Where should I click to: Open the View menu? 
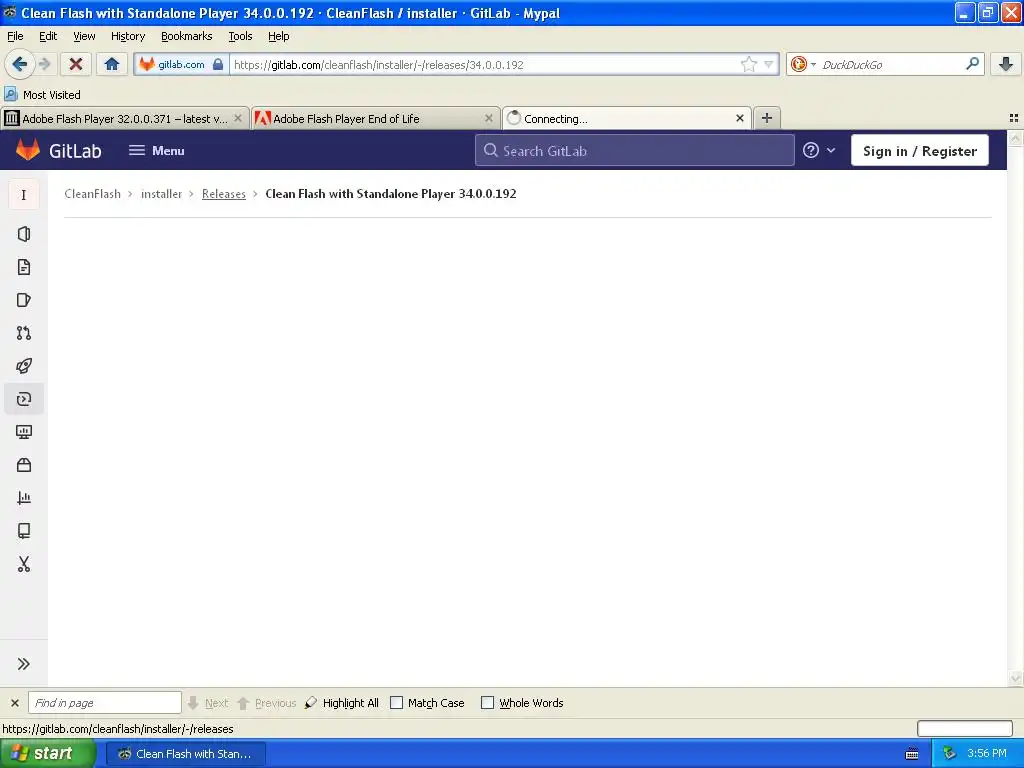[x=84, y=36]
